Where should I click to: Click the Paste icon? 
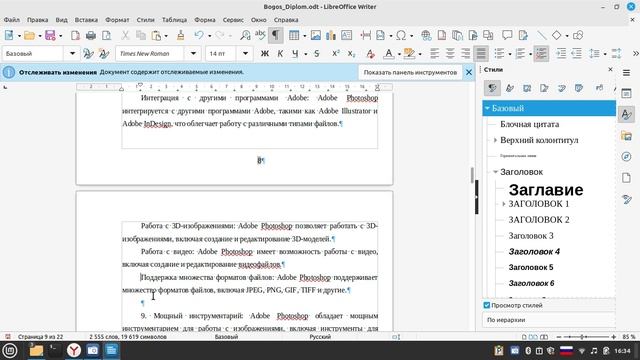tap(156, 36)
